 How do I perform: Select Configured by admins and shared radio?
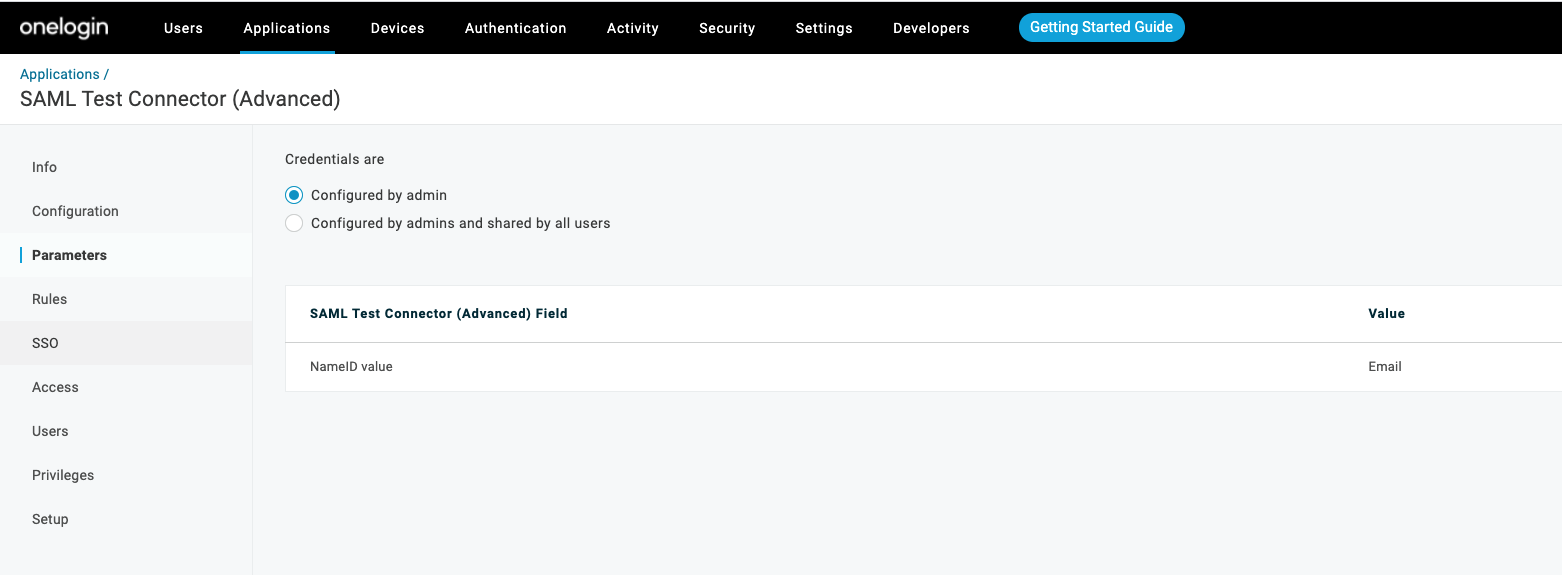coord(294,223)
